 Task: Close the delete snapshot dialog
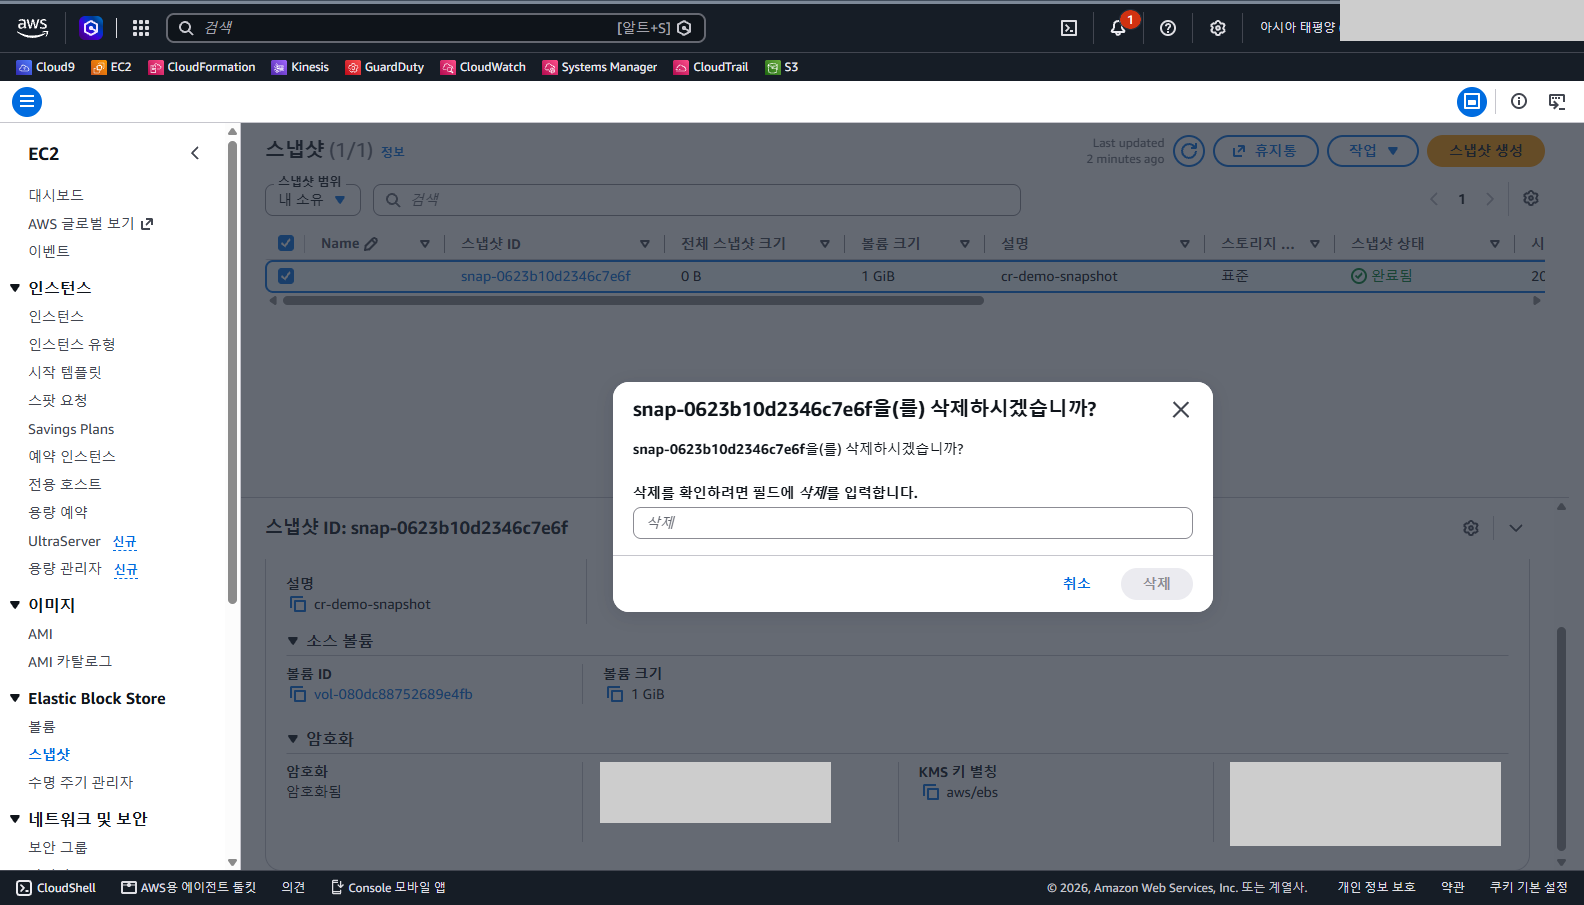(1181, 410)
